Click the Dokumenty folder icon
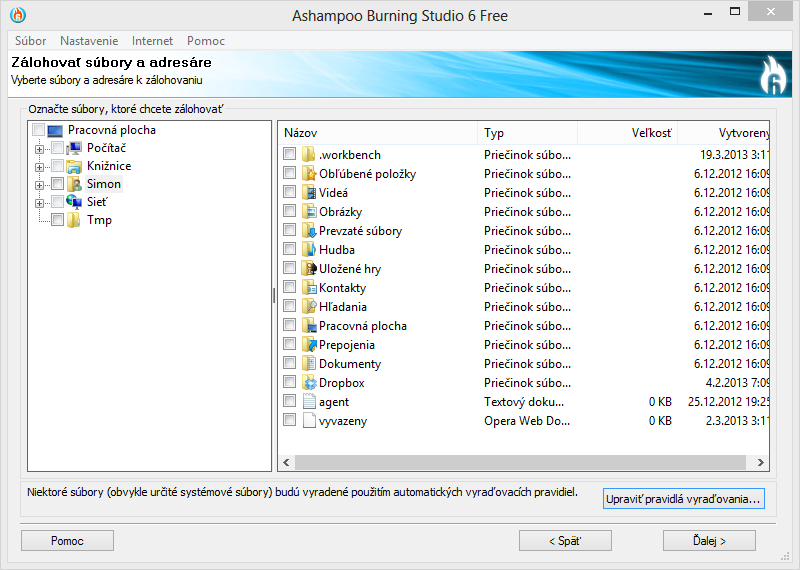The width and height of the screenshot is (800, 570). (309, 363)
